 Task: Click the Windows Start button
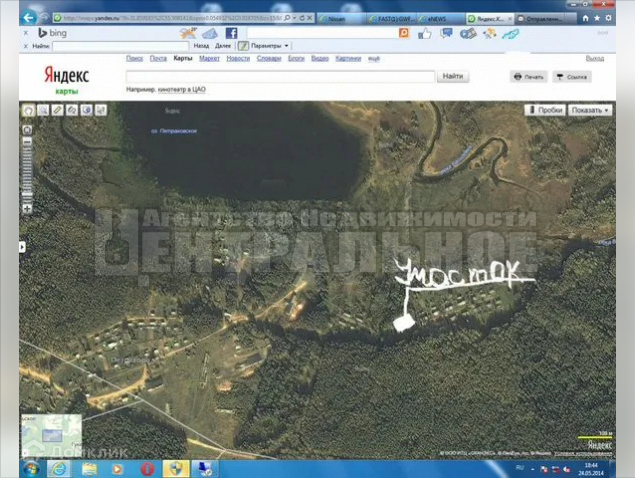point(31,469)
